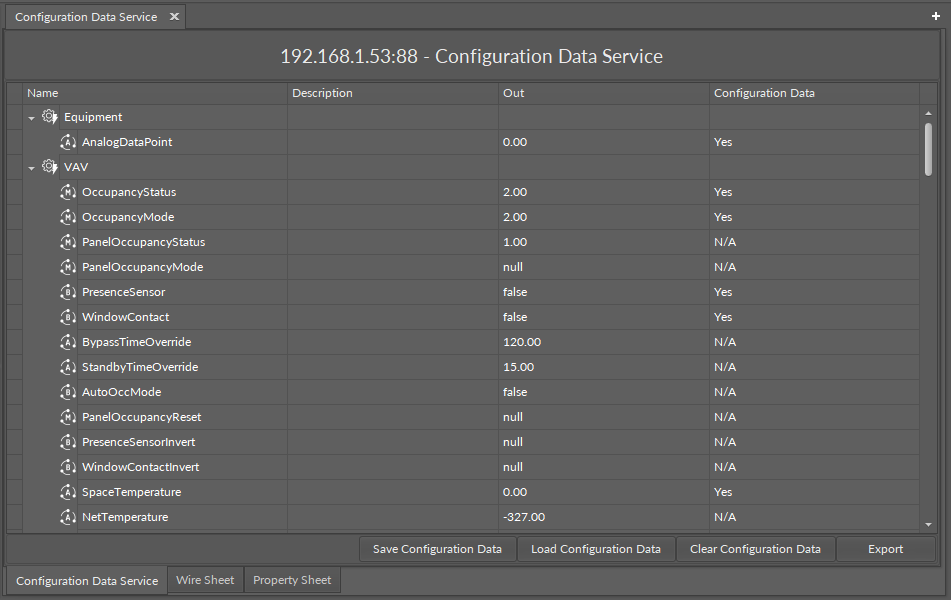Viewport: 951px width, 600px height.
Task: Click the AnalogDataPoint analog icon
Action: (x=68, y=142)
